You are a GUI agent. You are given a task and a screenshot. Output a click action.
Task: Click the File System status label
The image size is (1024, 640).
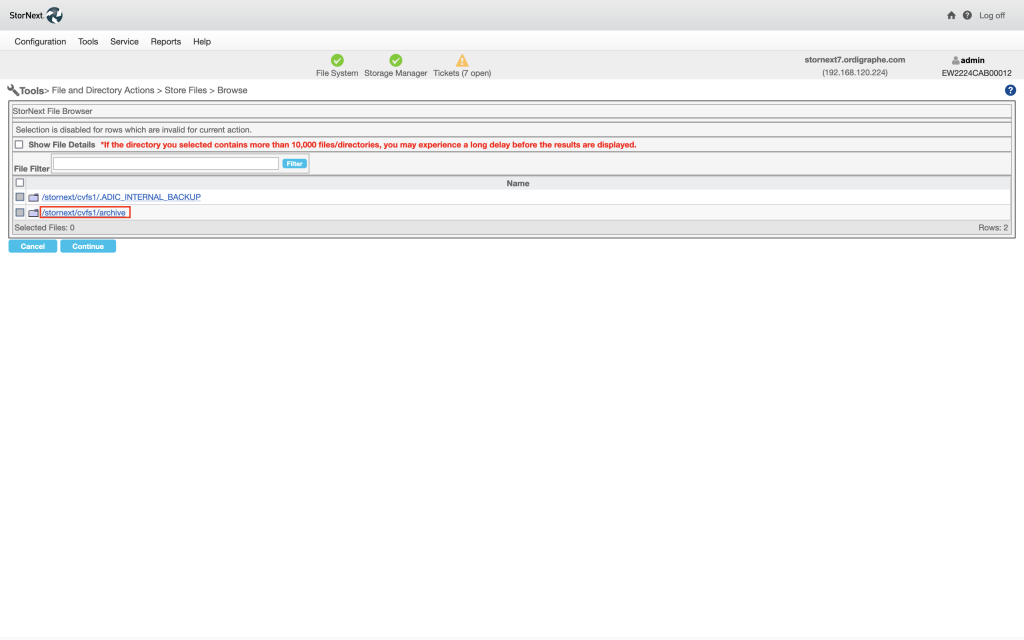point(337,73)
